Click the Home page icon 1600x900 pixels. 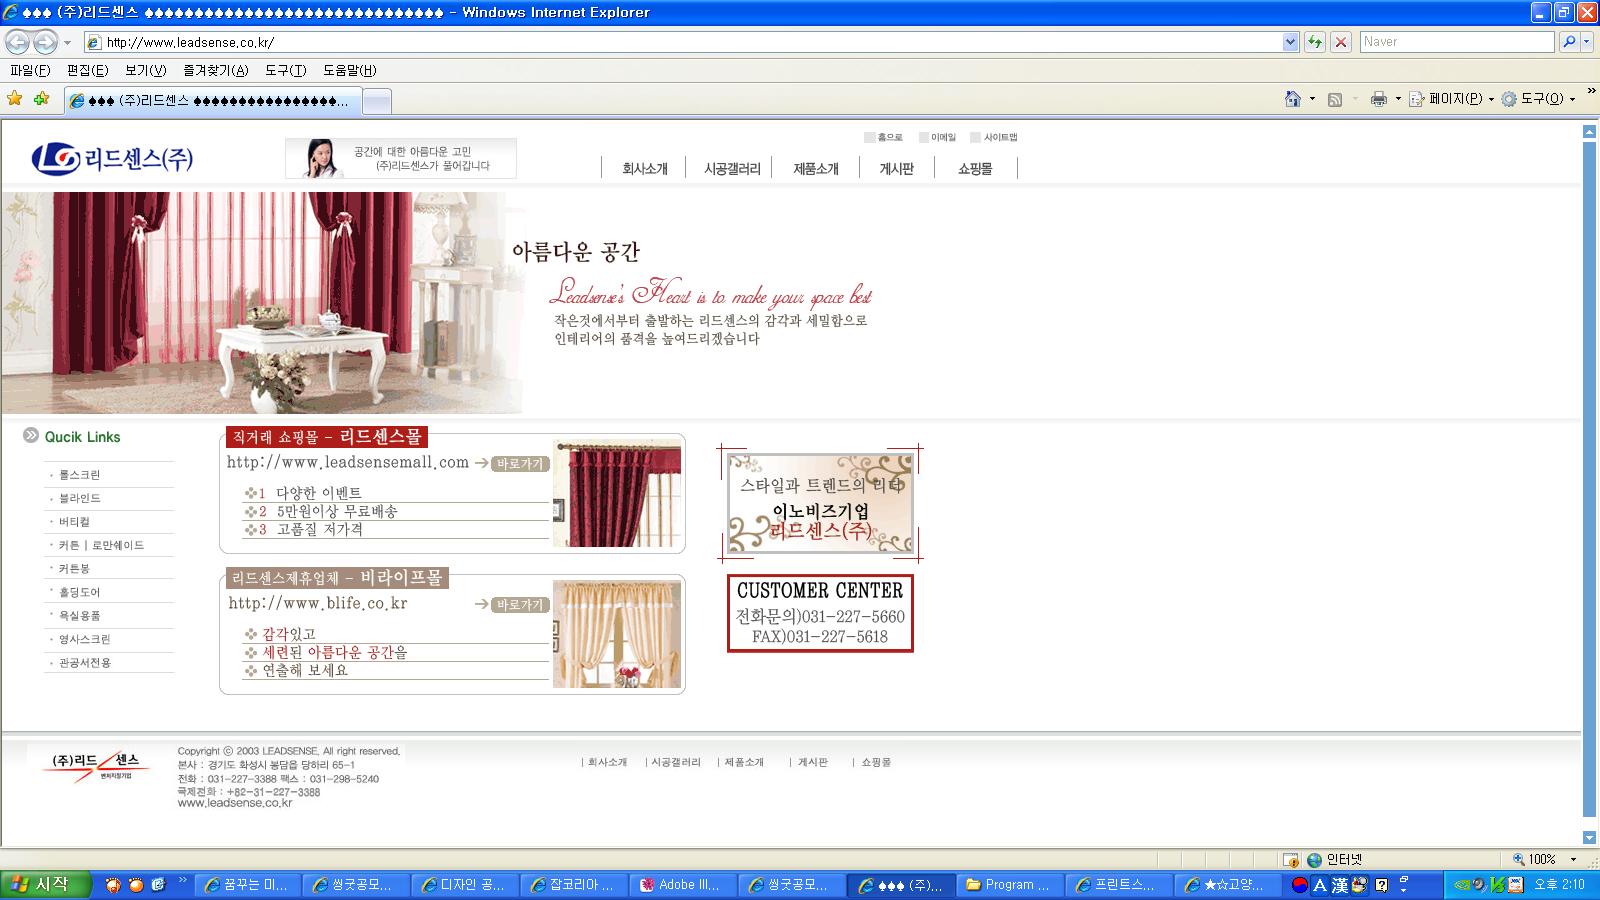coord(1293,99)
